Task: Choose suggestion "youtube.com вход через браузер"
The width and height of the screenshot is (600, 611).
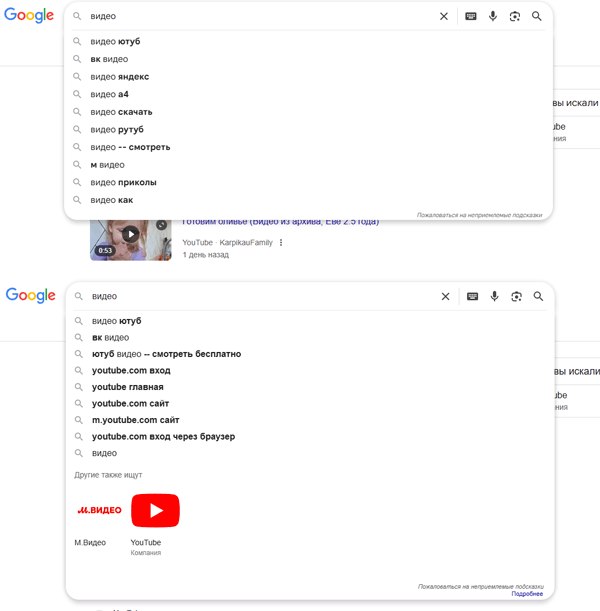Action: pyautogui.click(x=310, y=436)
